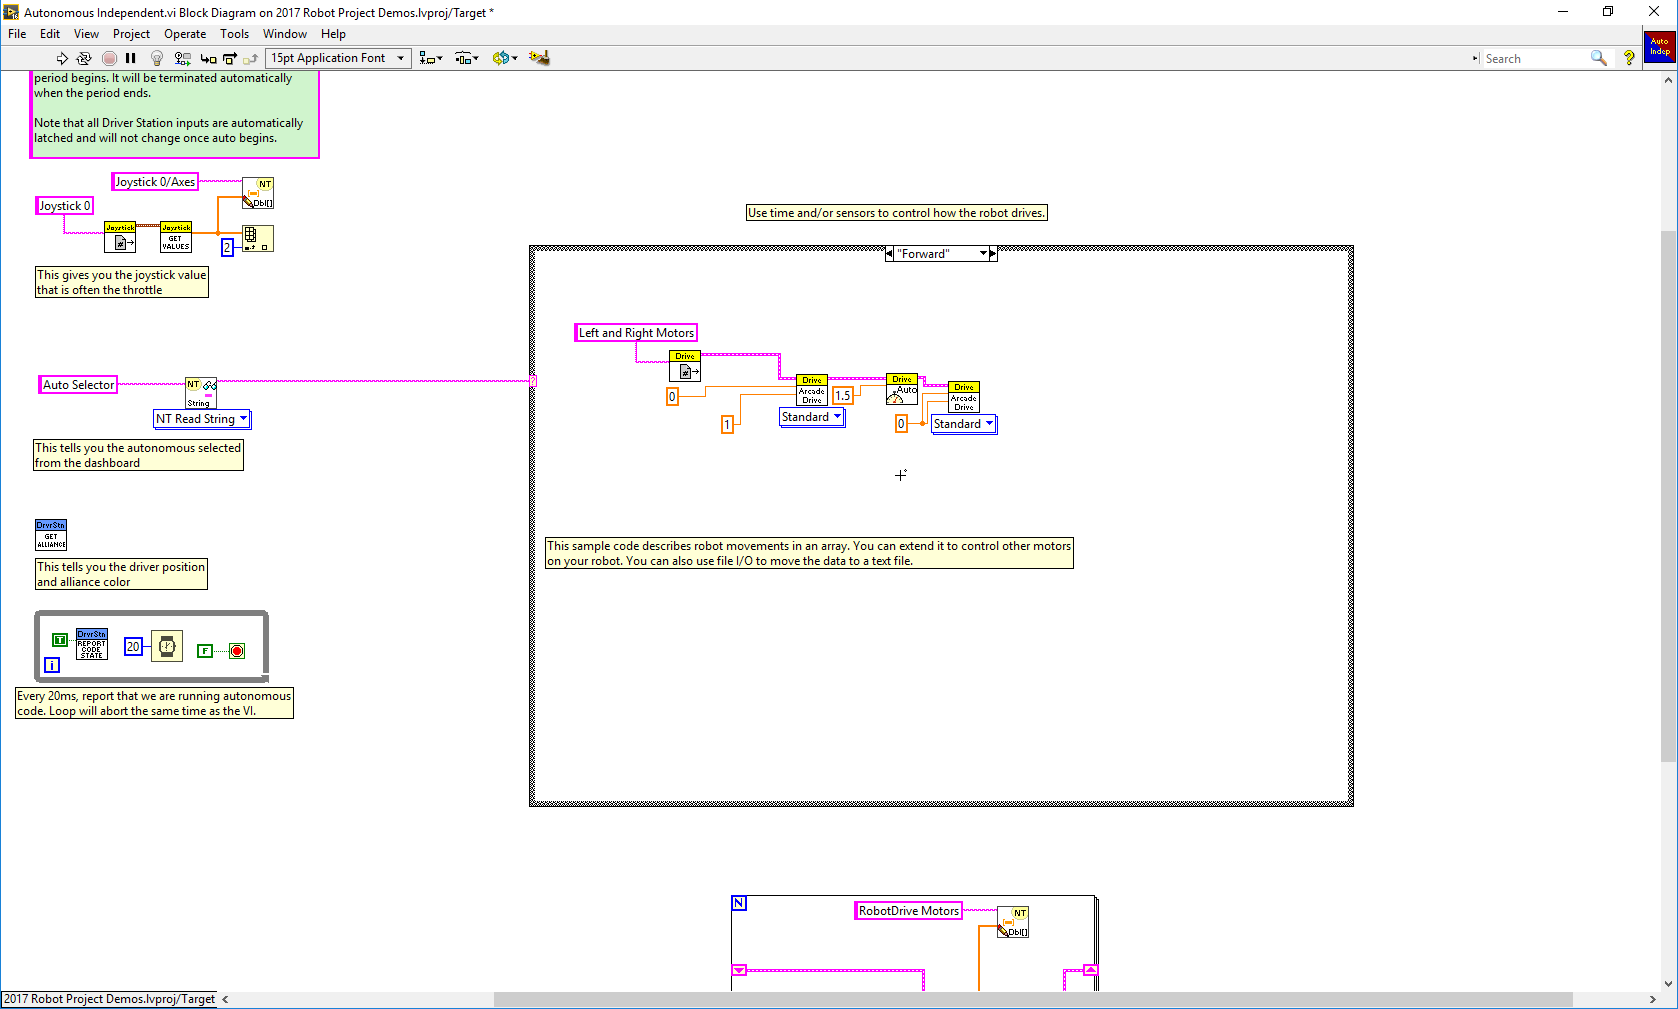Open the Distribute Objects dropdown
Screen dimensions: 1678x1009
pos(467,58)
